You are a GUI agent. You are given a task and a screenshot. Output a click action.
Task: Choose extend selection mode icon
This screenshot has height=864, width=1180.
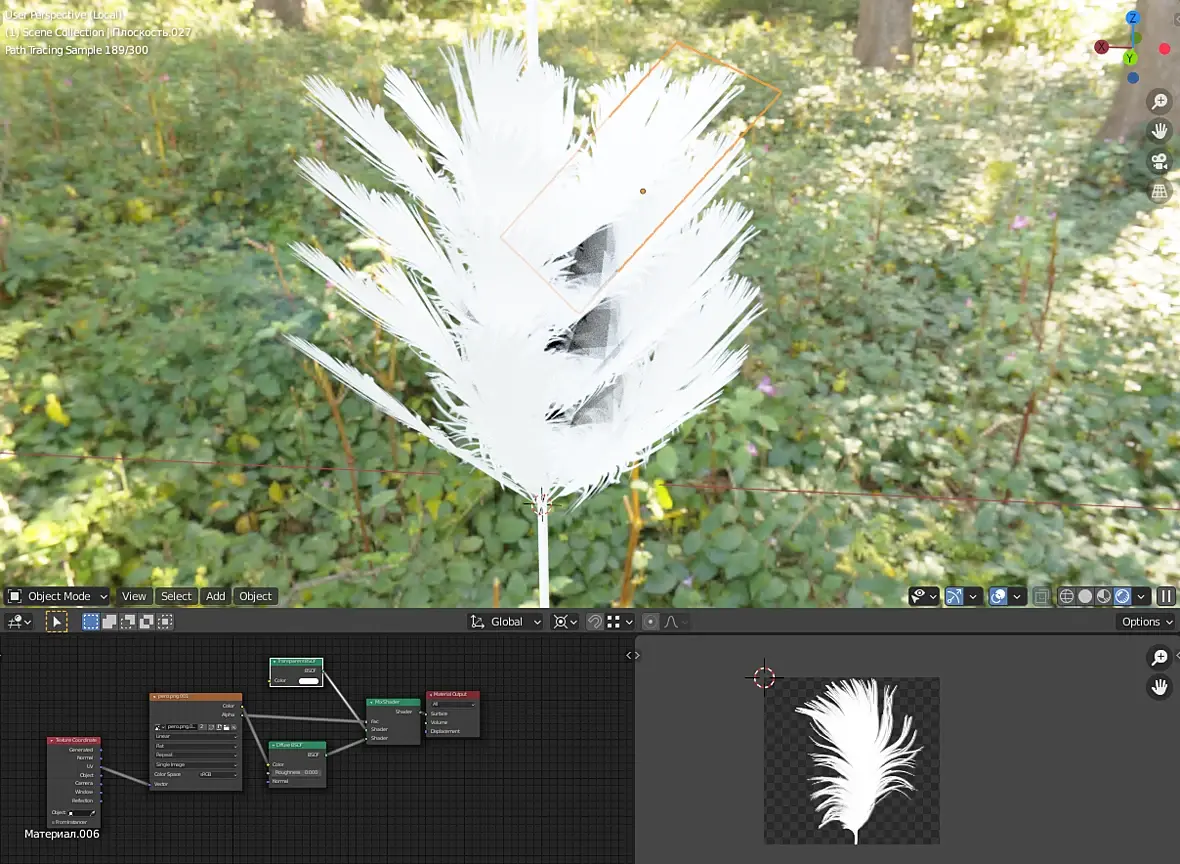pos(109,622)
